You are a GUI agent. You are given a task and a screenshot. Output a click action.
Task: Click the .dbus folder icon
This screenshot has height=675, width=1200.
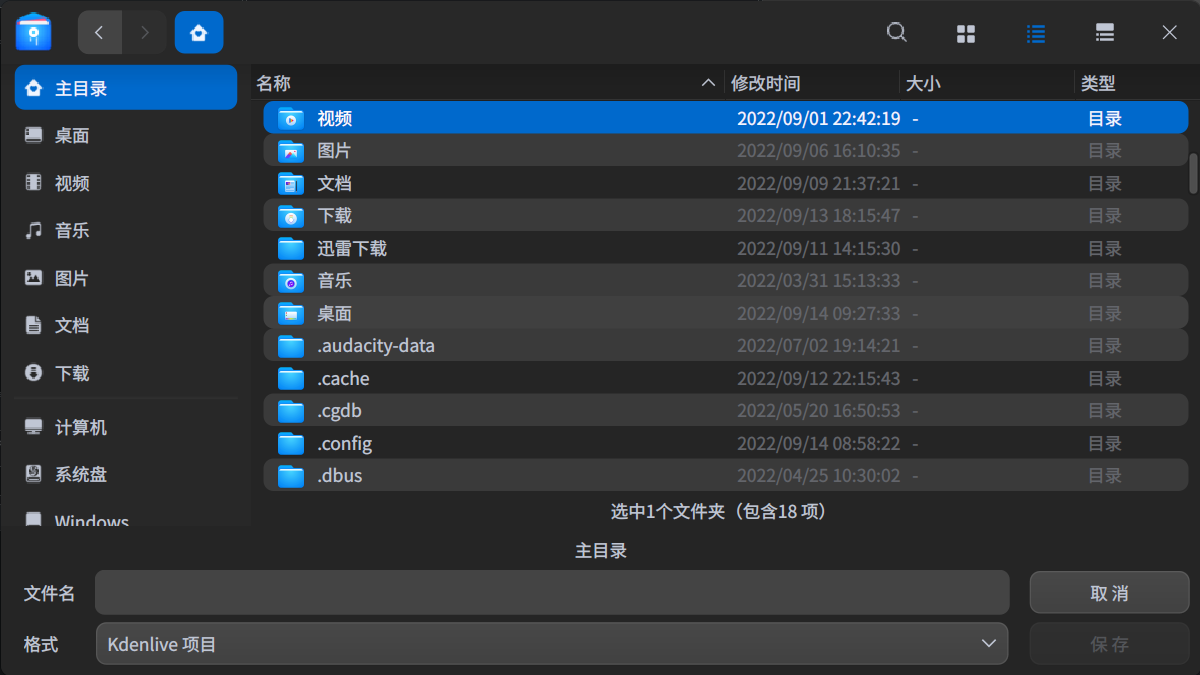point(291,476)
